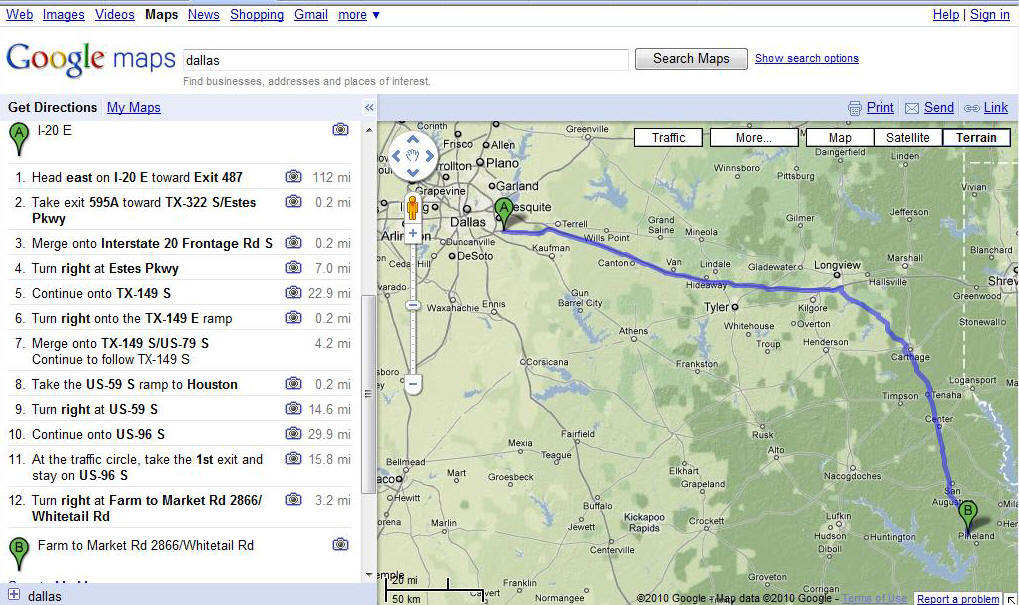
Task: Click camera icon for step 12 Whitetail Rd turn
Action: pos(294,499)
